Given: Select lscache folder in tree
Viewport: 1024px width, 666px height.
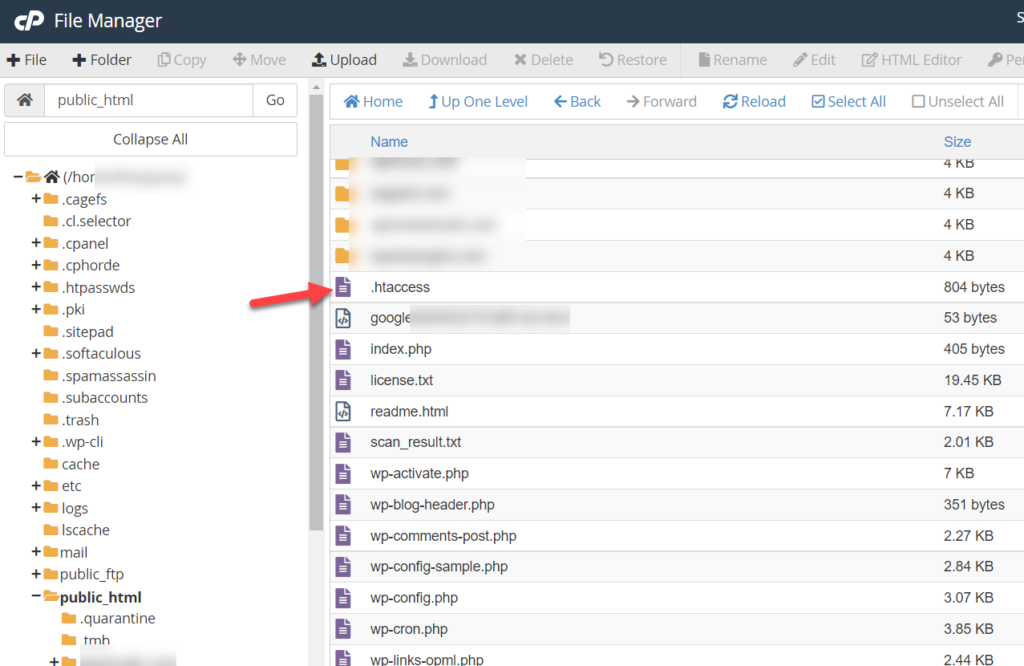Looking at the screenshot, I should [x=86, y=530].
